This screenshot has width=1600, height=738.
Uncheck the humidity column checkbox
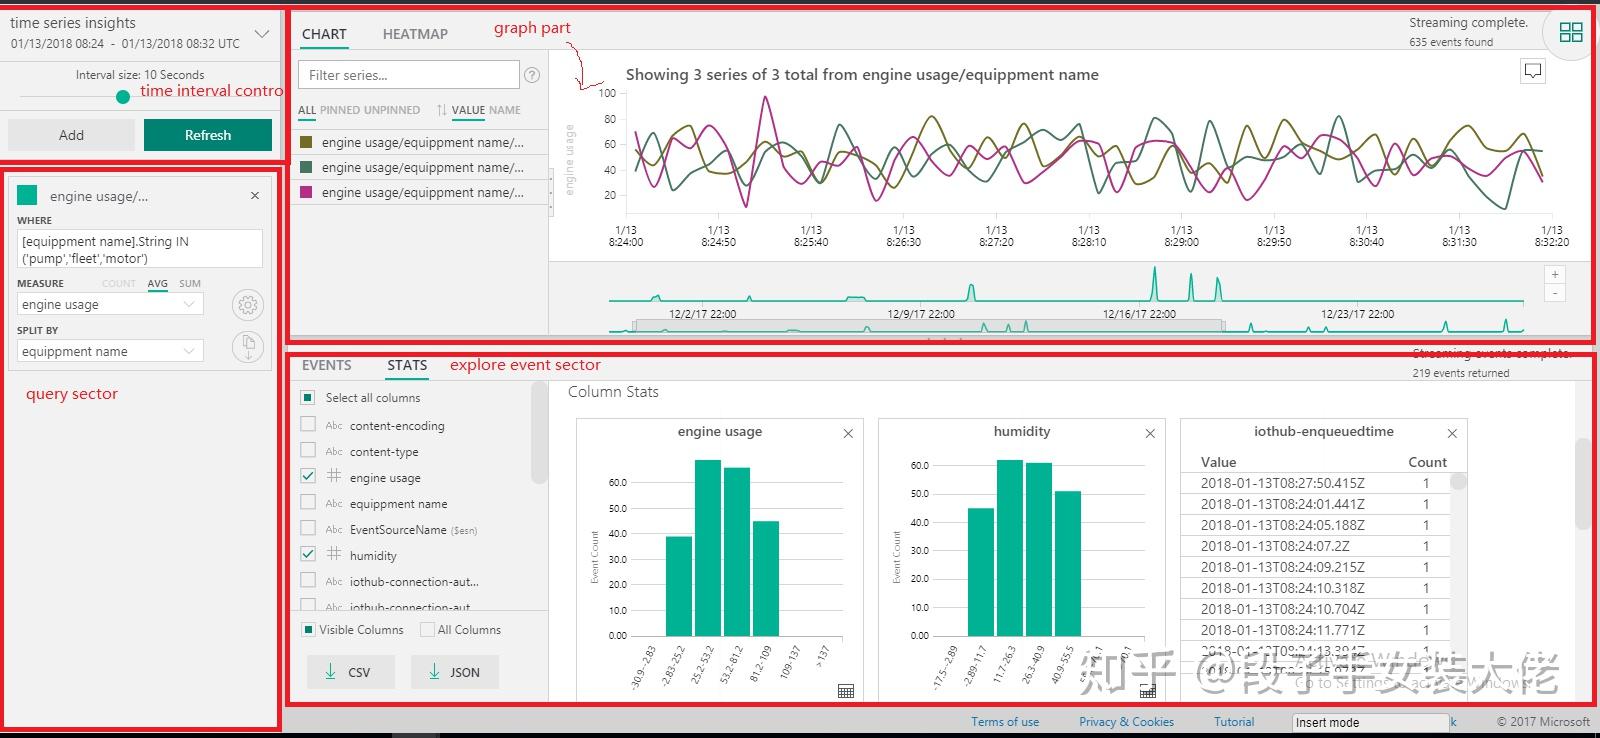[x=308, y=555]
